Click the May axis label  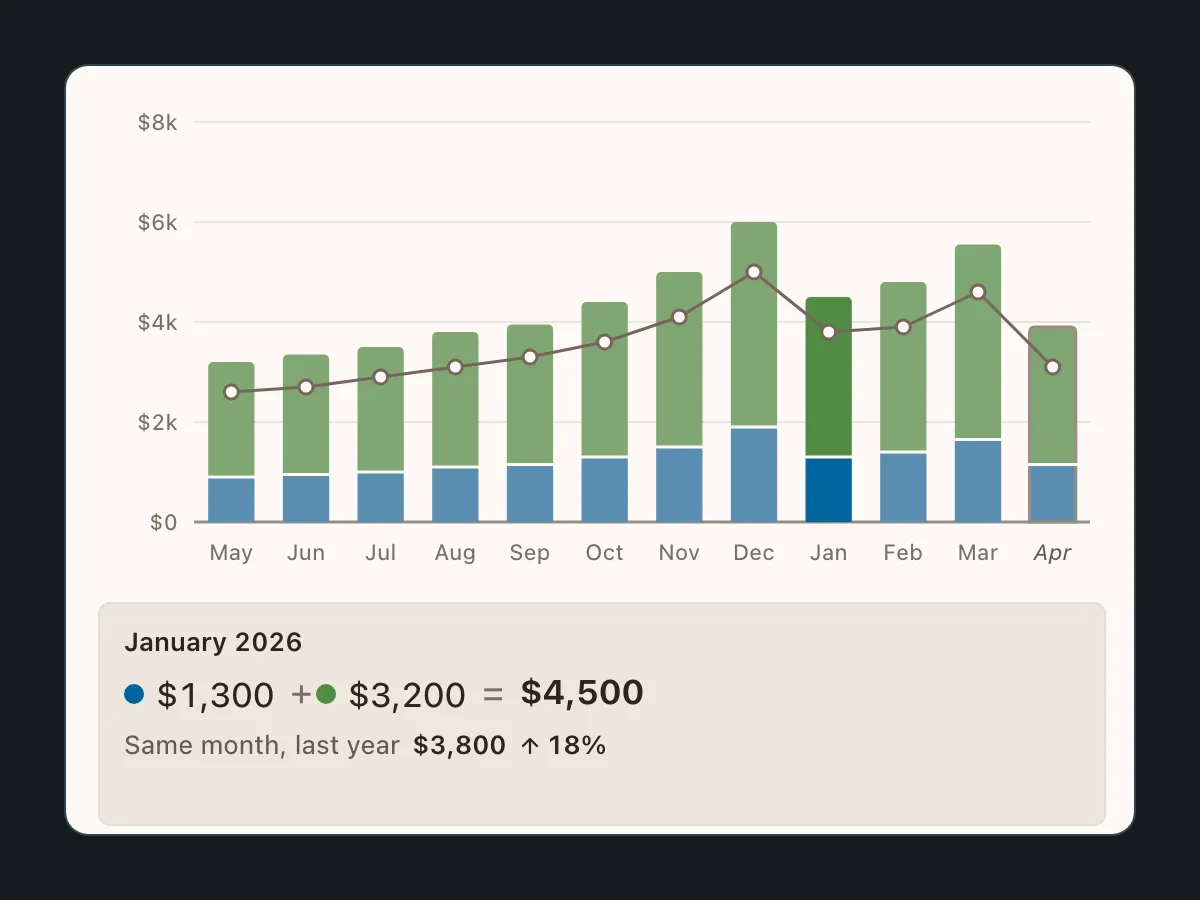tap(231, 553)
